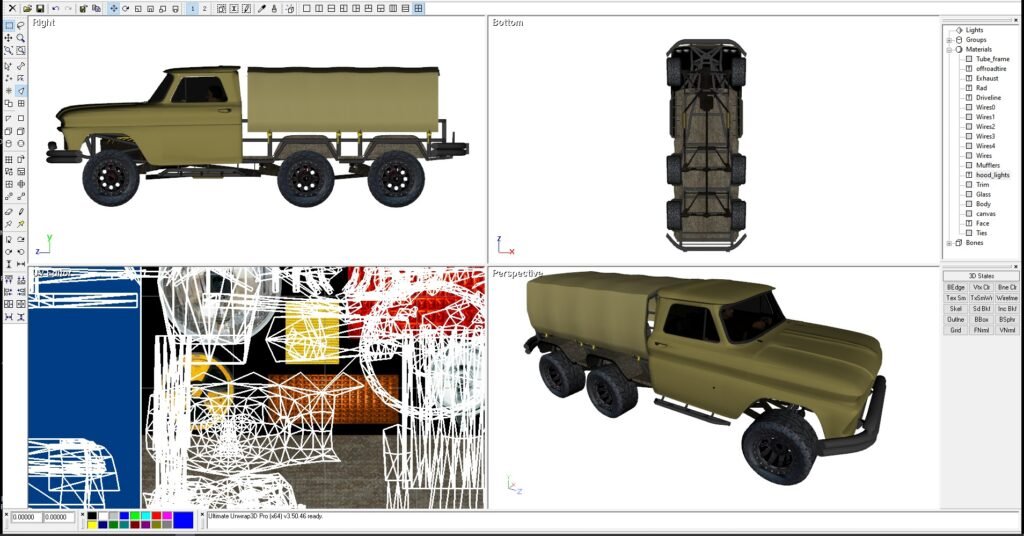
Task: Click the eyedropper icon in top toolbar
Action: 262,8
